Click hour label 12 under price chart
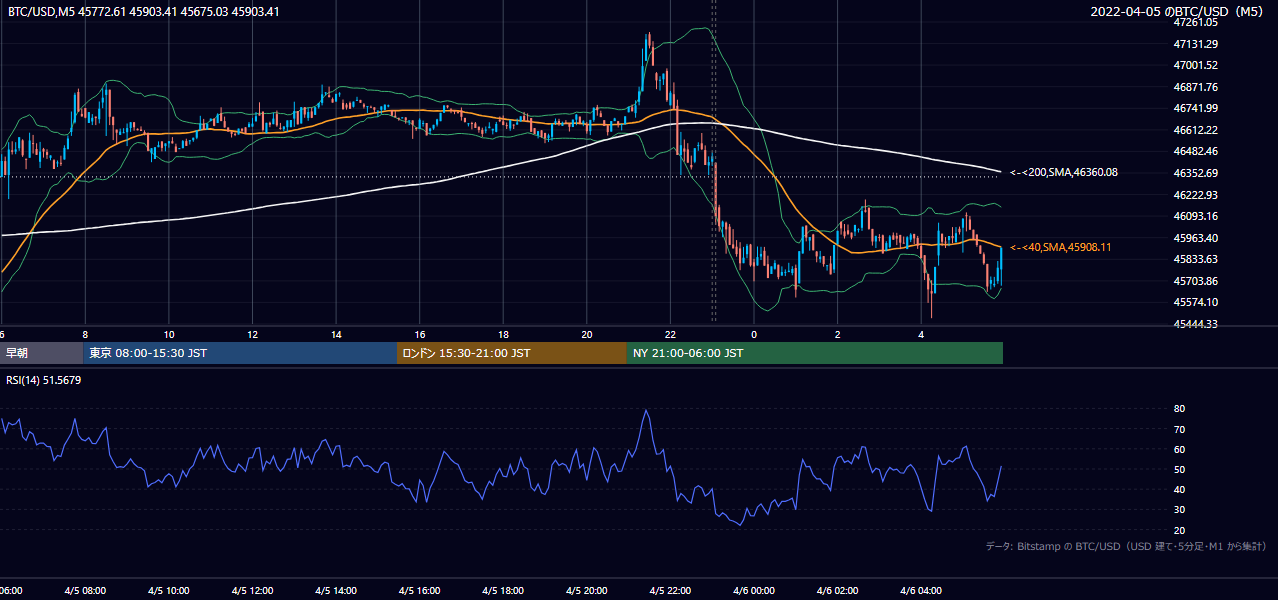The width and height of the screenshot is (1278, 600). tap(253, 334)
